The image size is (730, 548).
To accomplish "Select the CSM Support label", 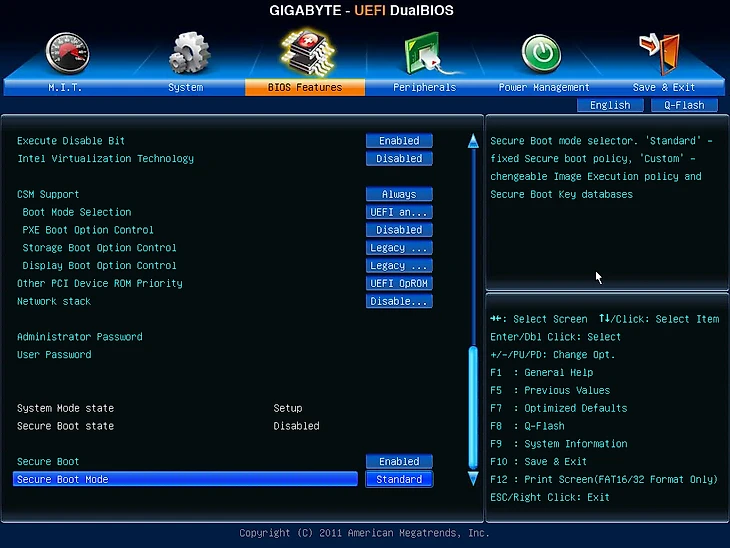I will (x=48, y=194).
